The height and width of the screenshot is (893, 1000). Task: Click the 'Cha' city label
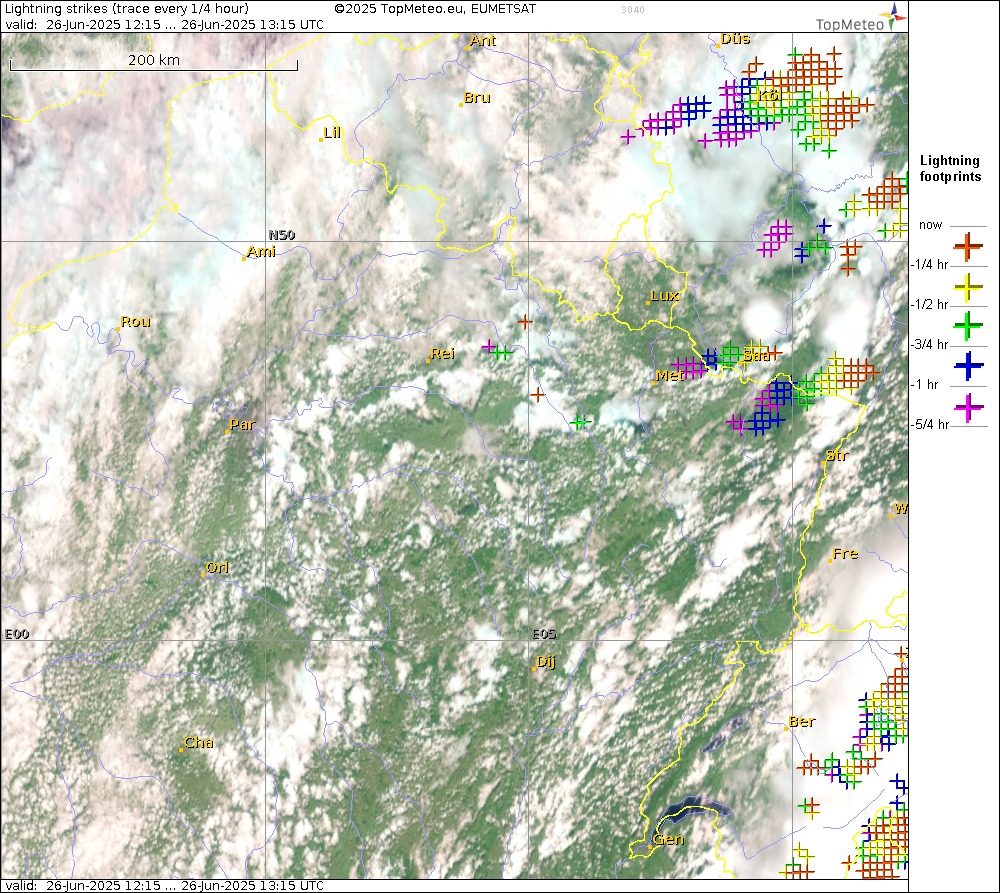point(198,742)
